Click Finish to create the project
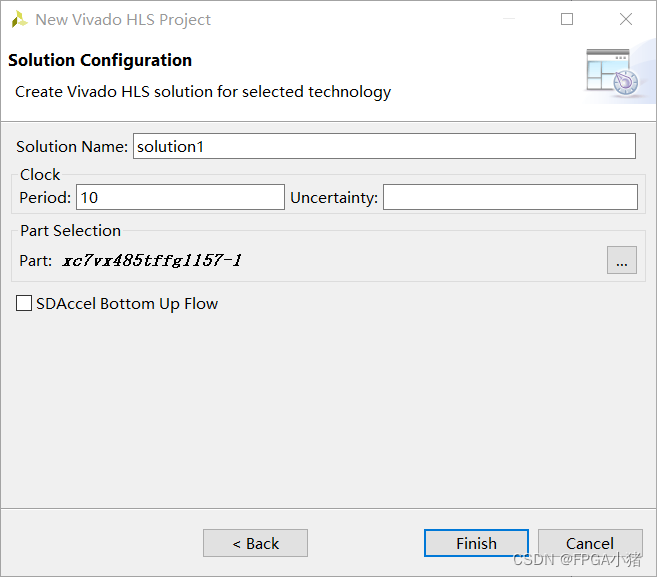The image size is (657, 577). click(x=476, y=543)
